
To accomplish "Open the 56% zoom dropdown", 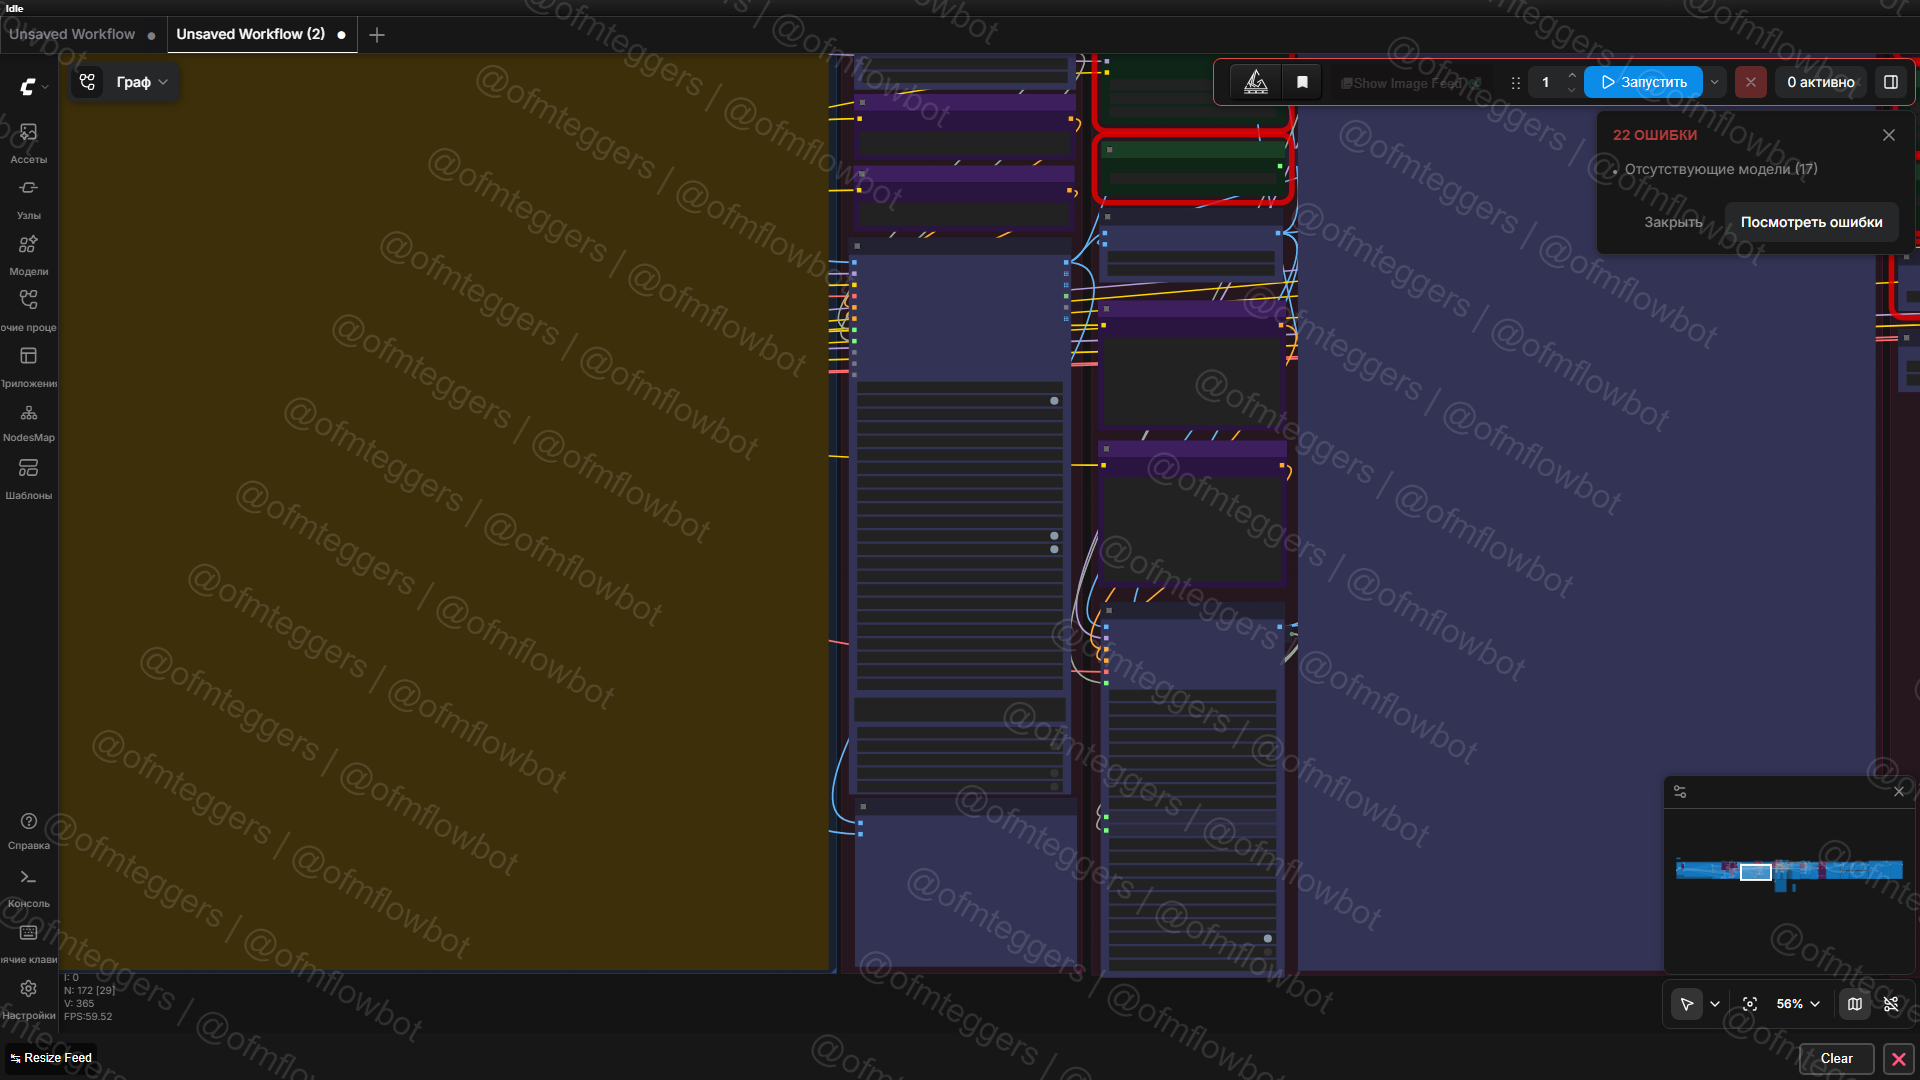I will click(x=1798, y=1004).
